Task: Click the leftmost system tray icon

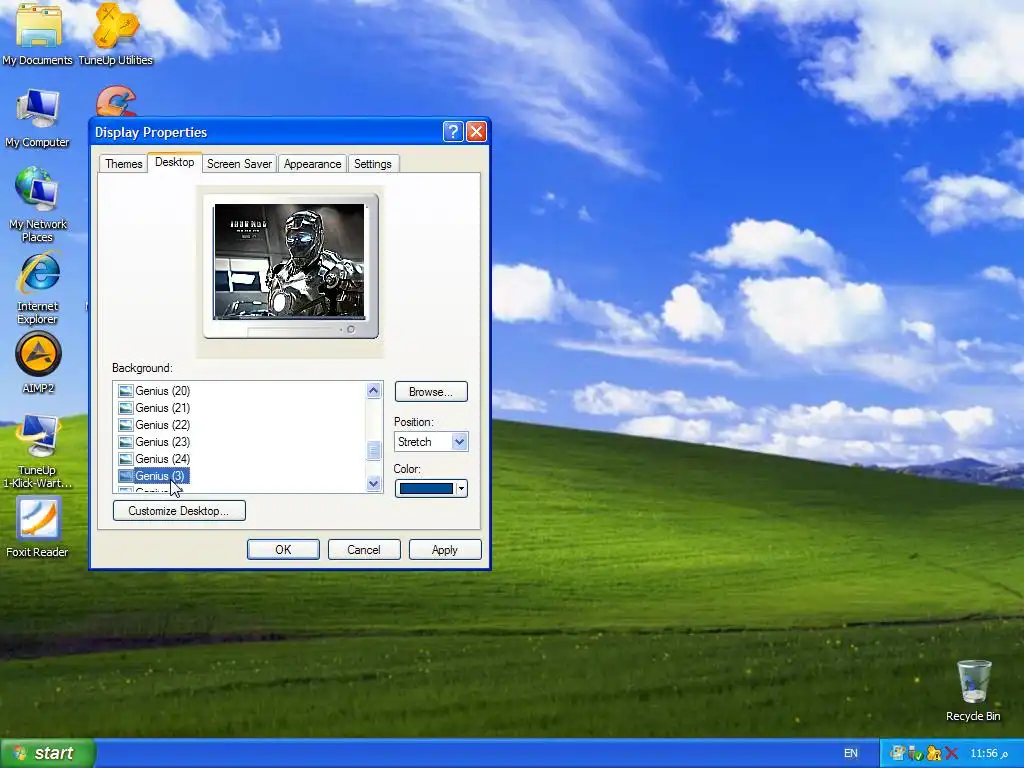Action: [897, 754]
